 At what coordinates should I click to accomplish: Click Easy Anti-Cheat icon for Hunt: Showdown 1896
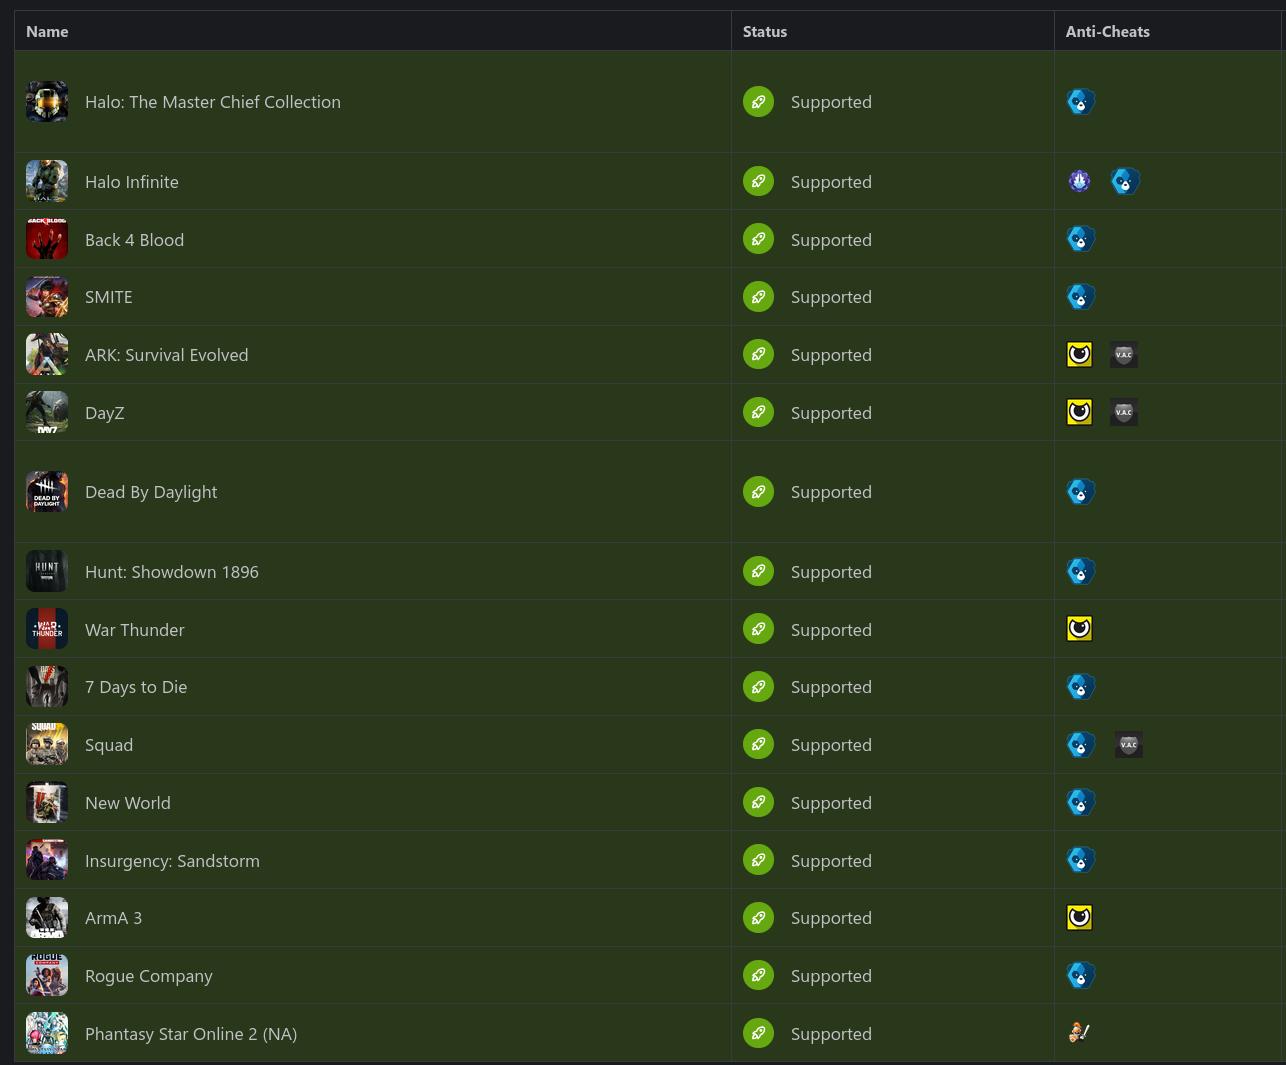[1080, 571]
